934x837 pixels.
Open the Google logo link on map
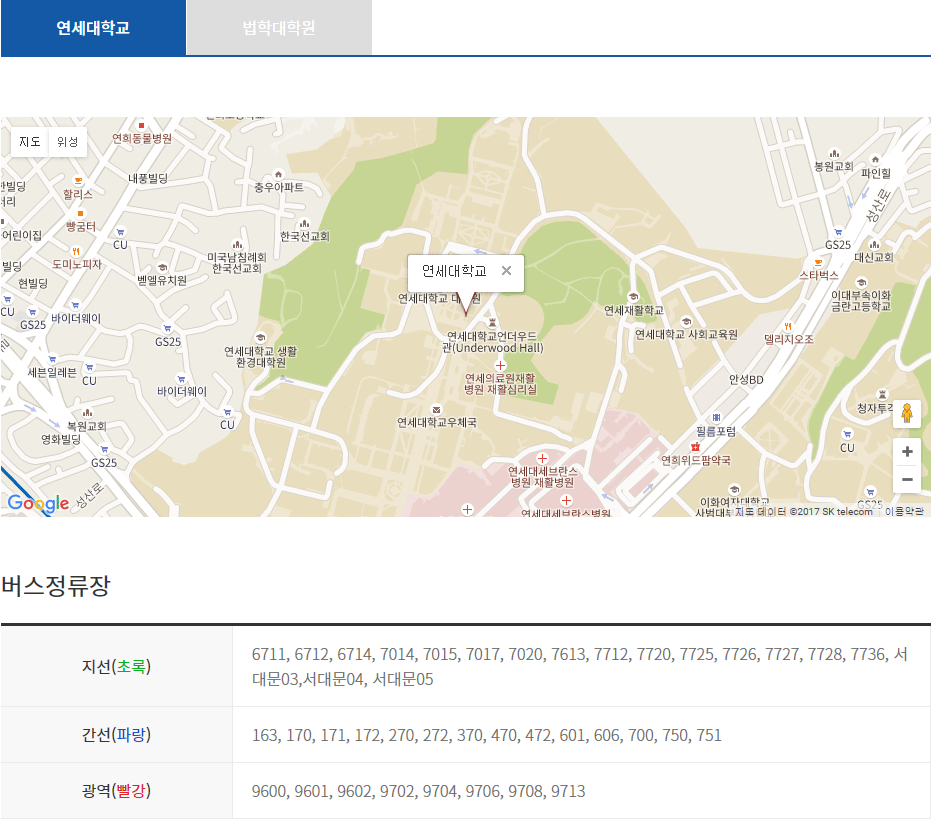38,503
